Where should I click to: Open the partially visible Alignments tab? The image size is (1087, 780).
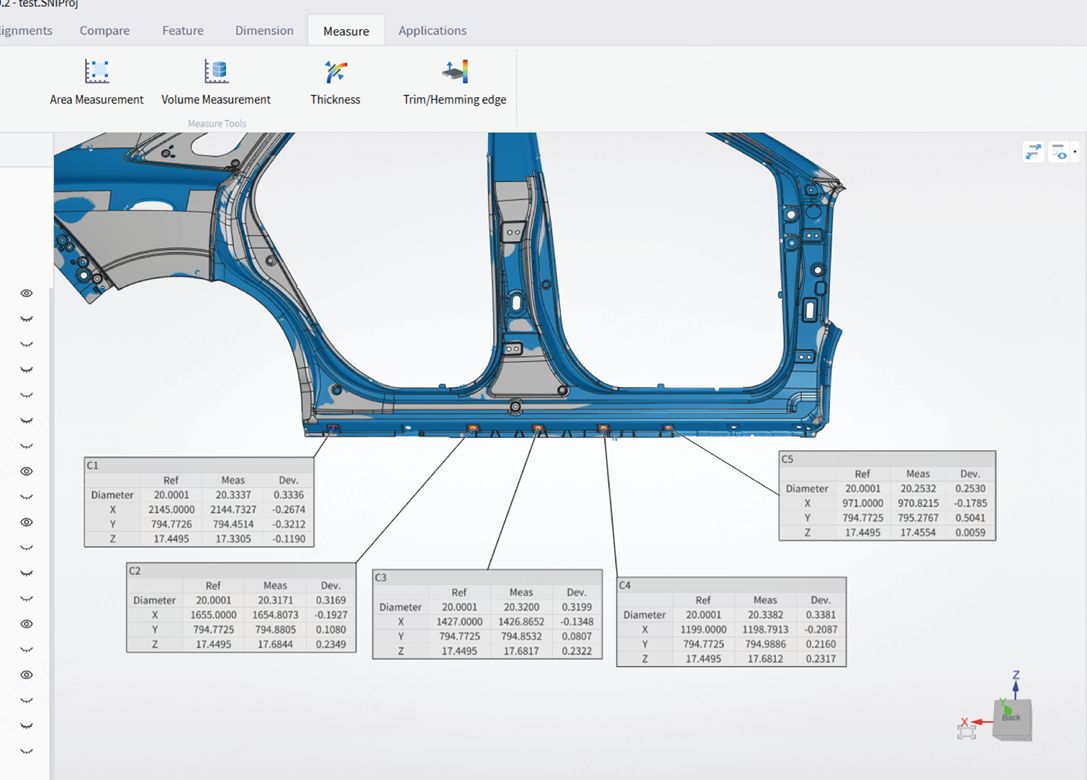tap(26, 31)
